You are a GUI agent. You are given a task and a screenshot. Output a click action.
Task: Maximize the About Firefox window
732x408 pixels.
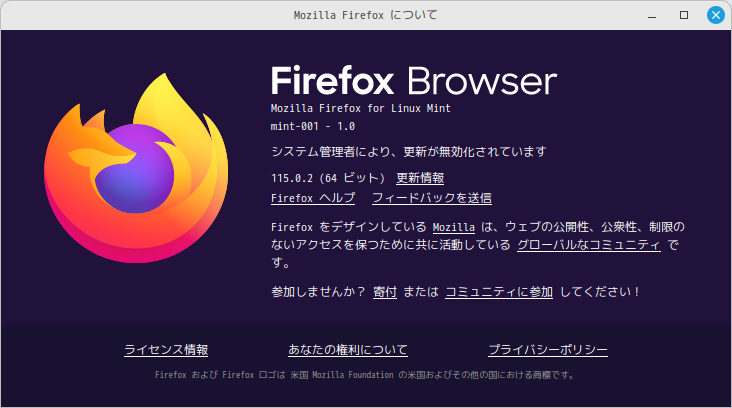(684, 15)
